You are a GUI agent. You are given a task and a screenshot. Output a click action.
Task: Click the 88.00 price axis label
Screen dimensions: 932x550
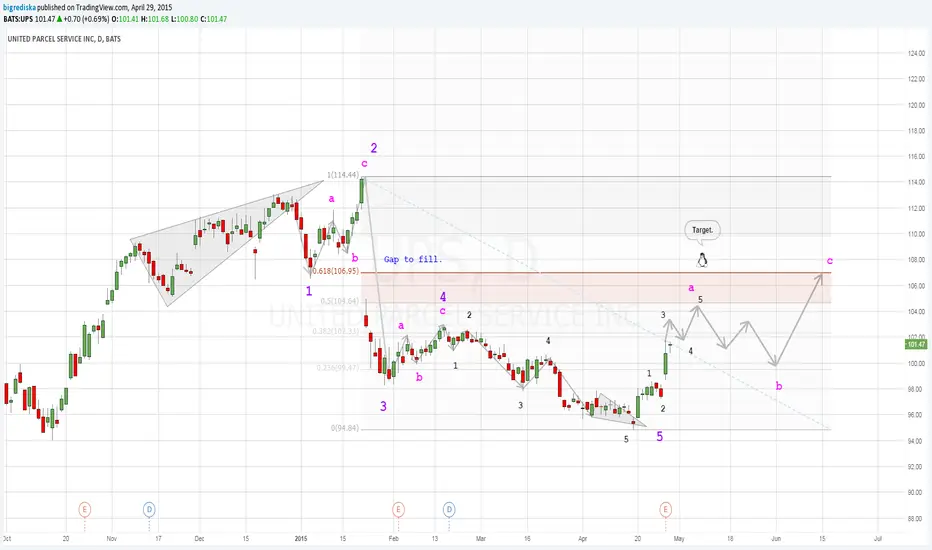coord(916,518)
